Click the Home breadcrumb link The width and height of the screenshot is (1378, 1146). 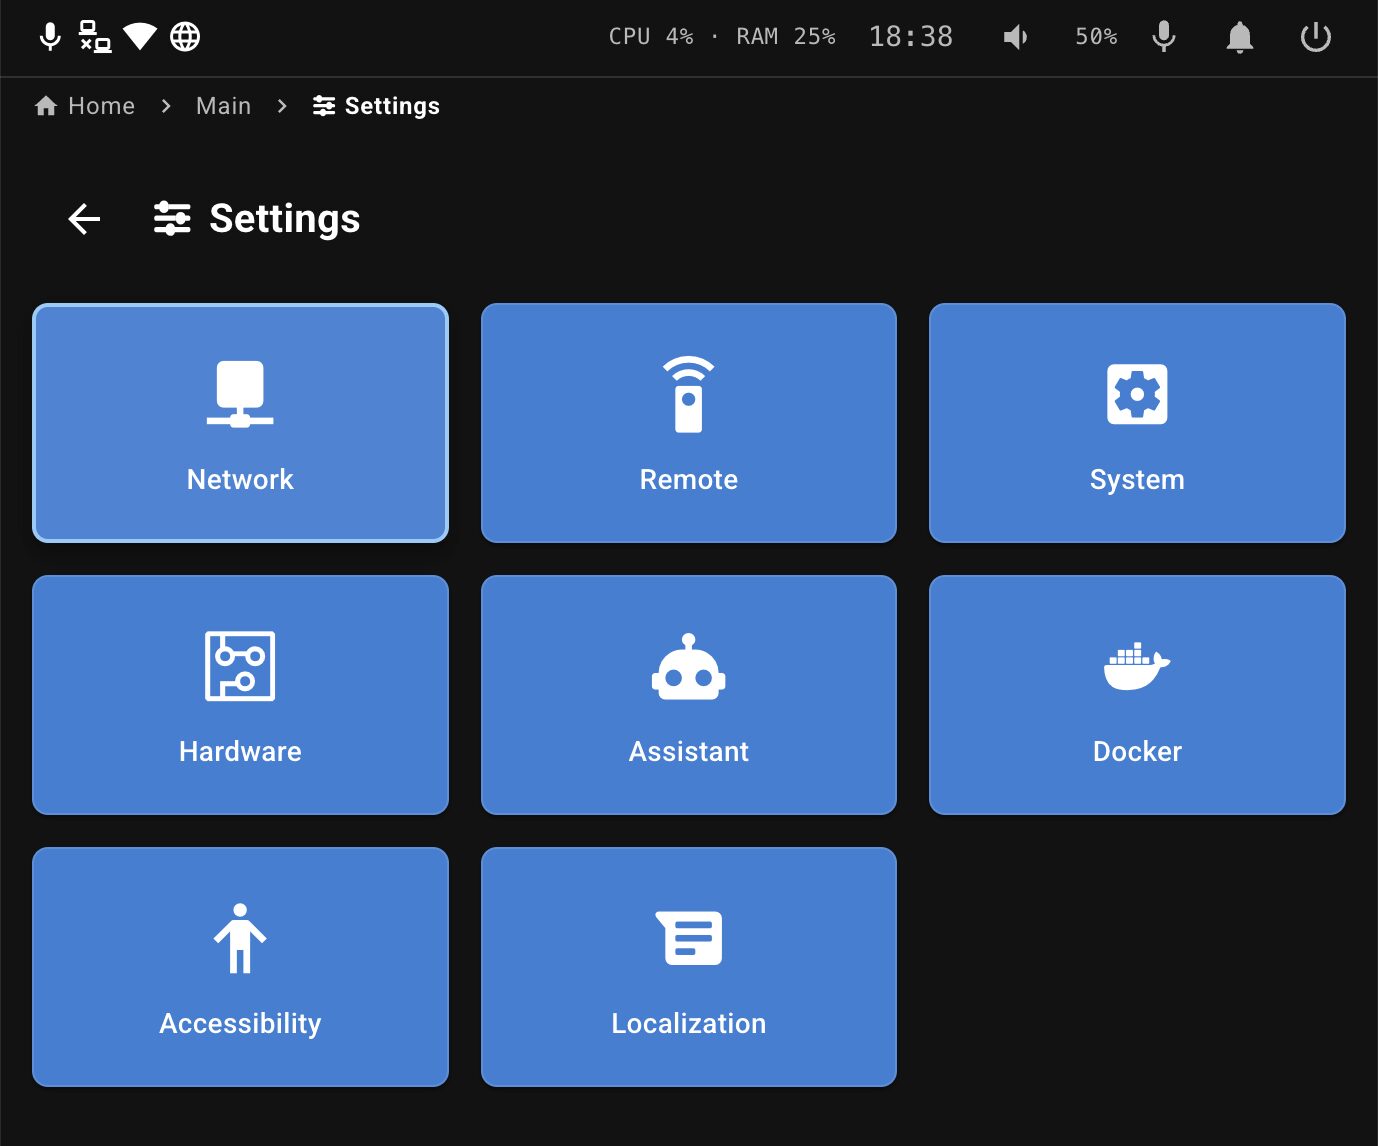click(x=85, y=106)
